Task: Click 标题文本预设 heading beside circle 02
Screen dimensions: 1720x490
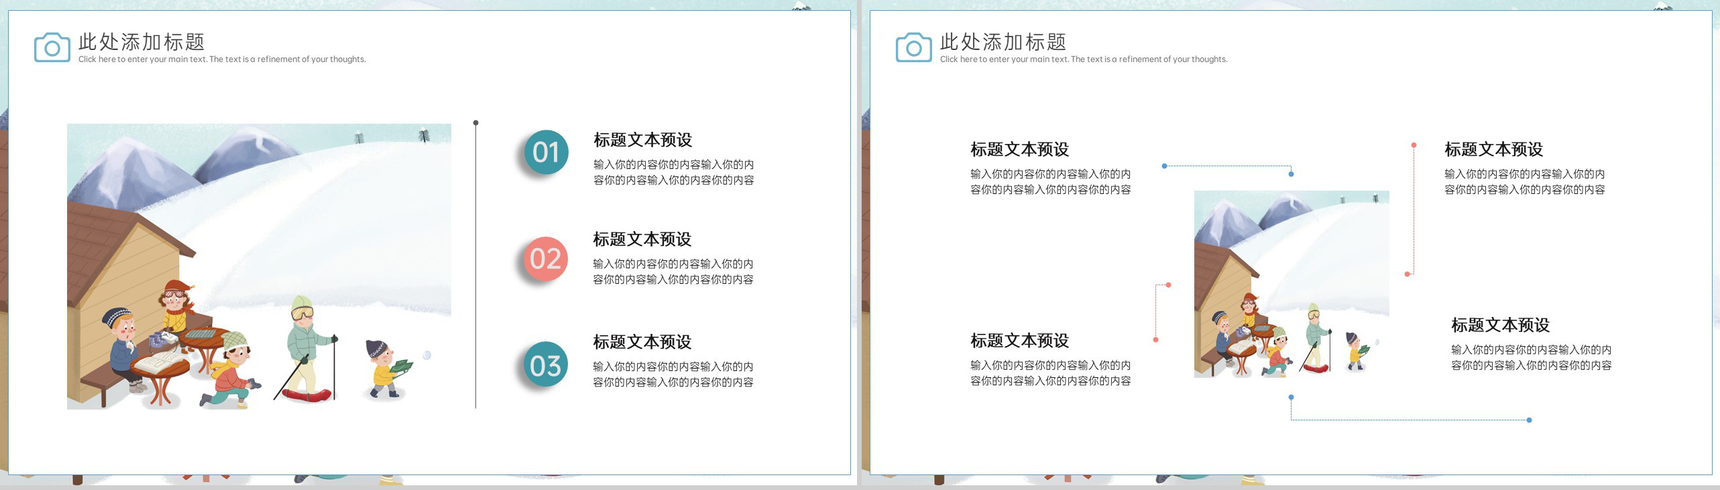Action: 643,239
